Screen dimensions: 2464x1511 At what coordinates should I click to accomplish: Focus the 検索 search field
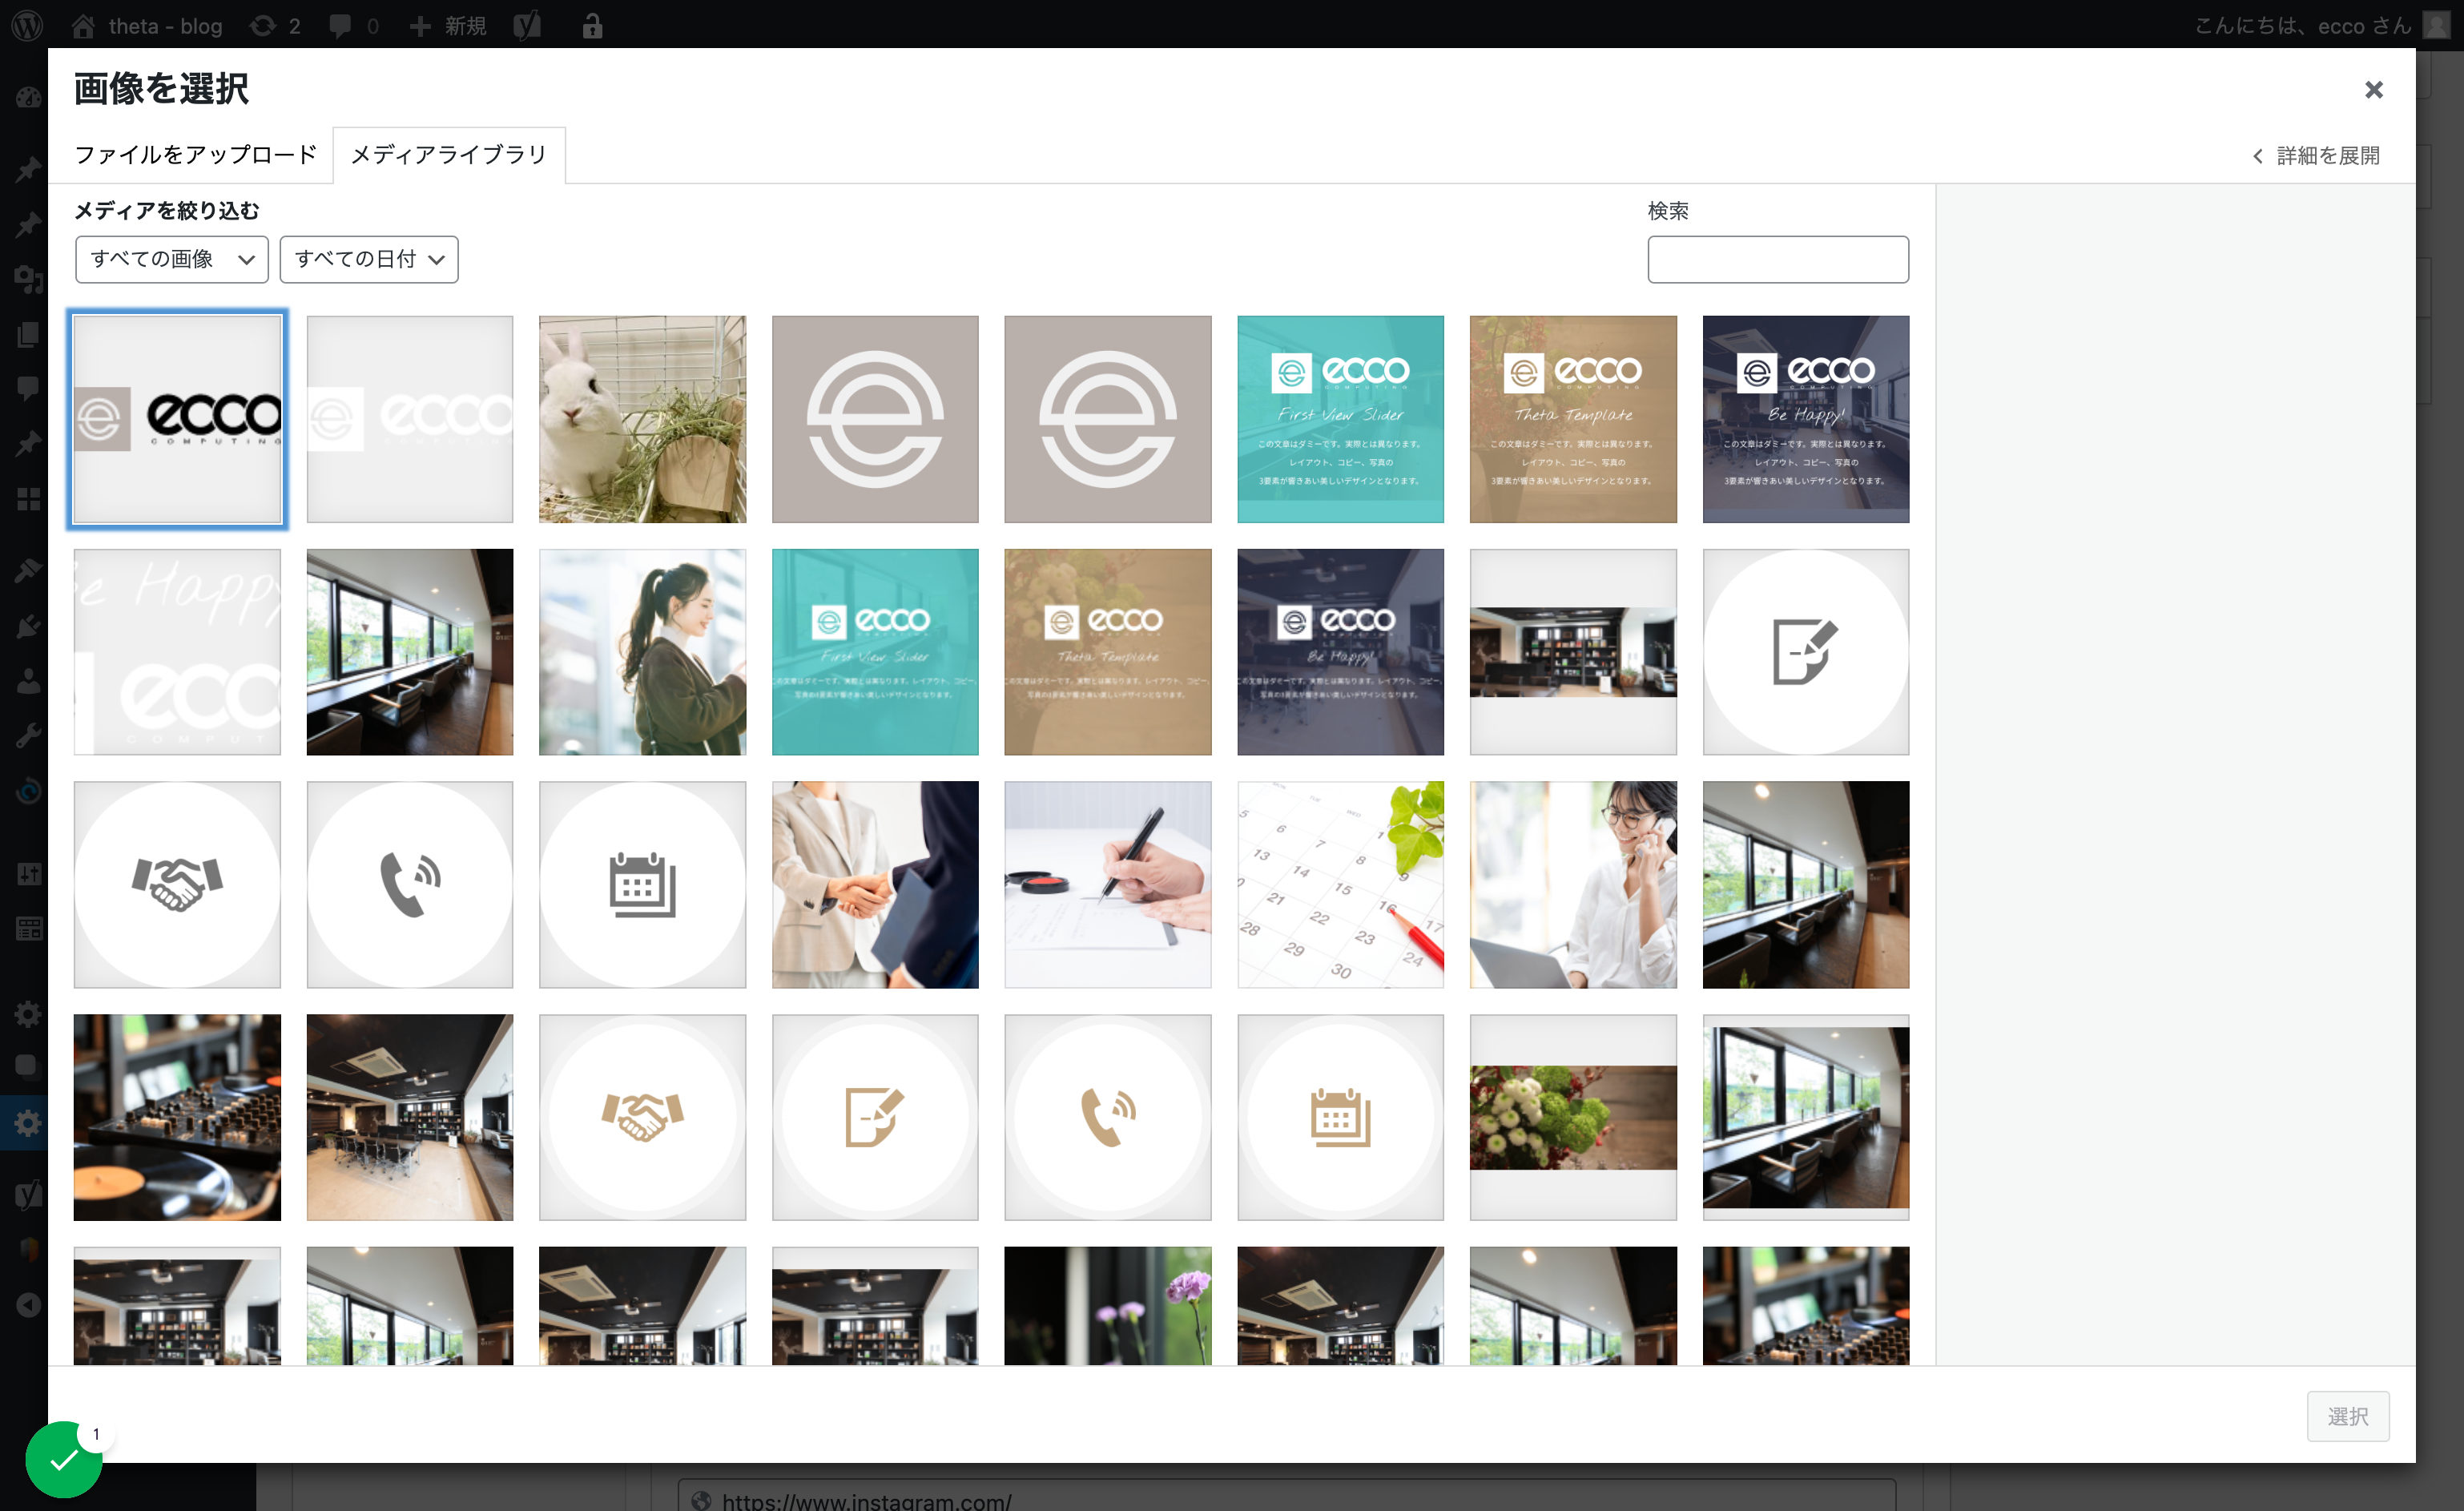[1777, 259]
